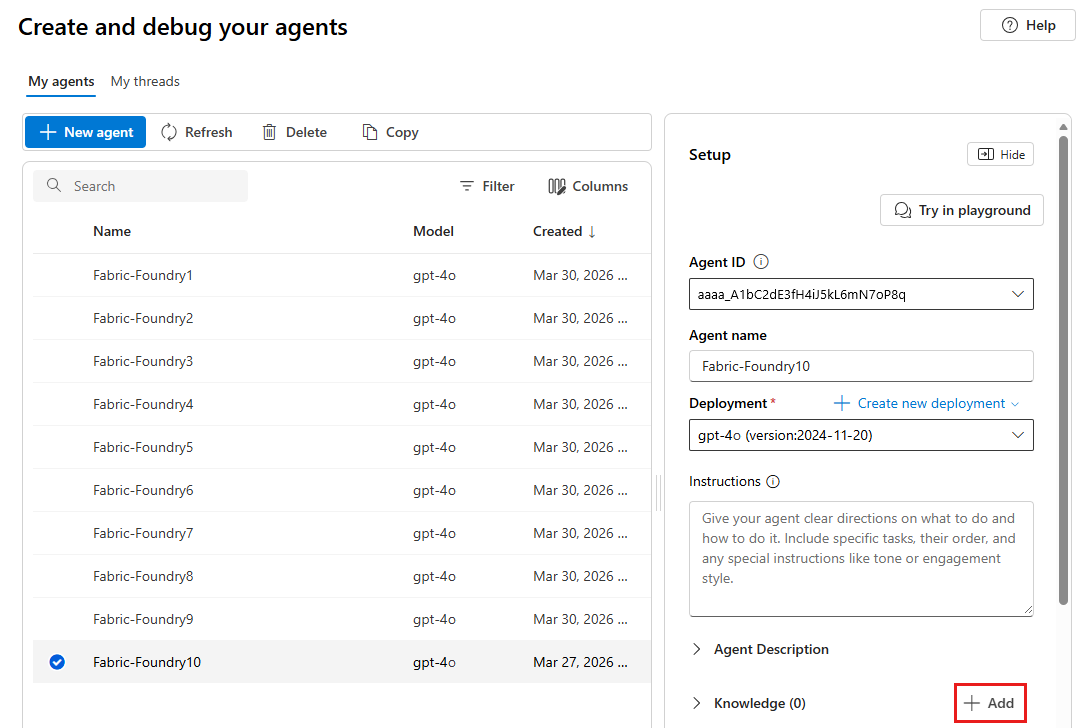Click Add next to Knowledge
Image resolution: width=1090 pixels, height=728 pixels.
(x=990, y=703)
